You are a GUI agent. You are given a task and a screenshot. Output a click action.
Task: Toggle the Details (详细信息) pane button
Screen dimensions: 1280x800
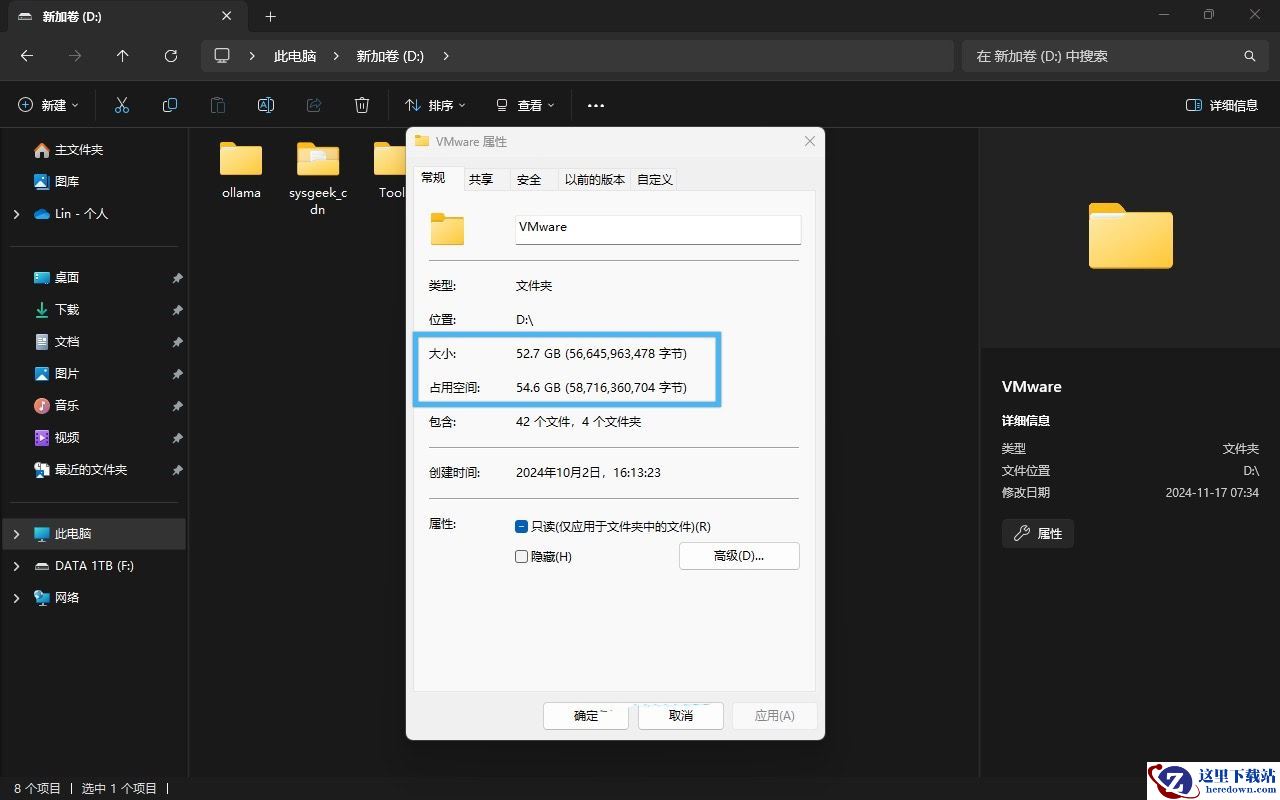tap(1221, 105)
